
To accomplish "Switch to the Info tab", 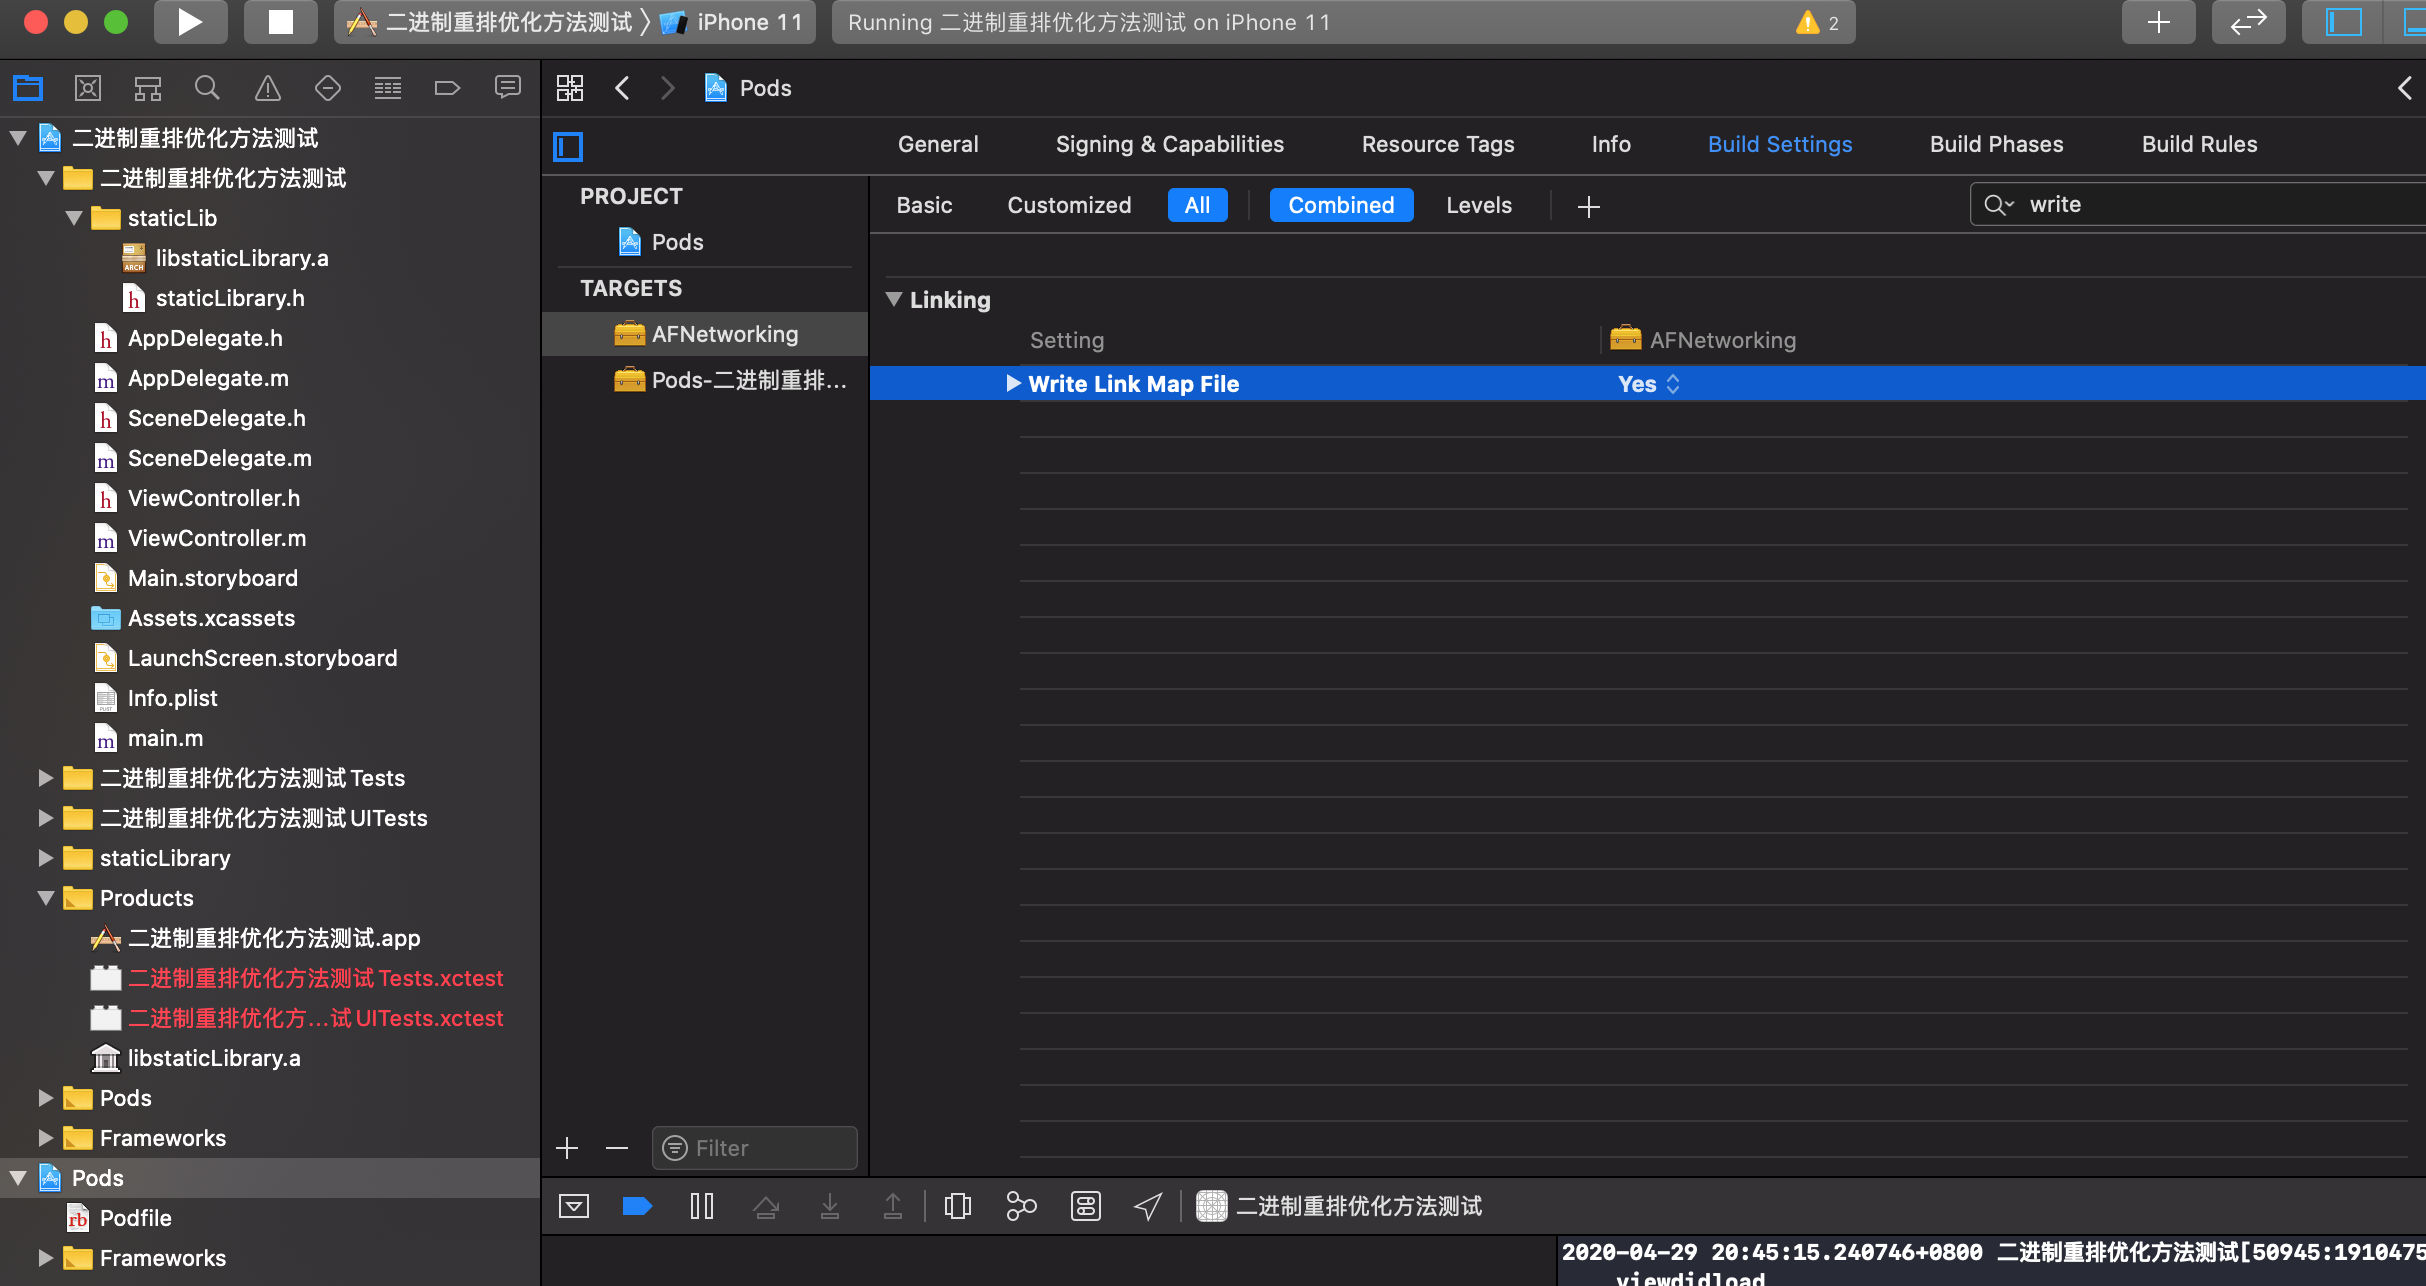I will [x=1611, y=144].
